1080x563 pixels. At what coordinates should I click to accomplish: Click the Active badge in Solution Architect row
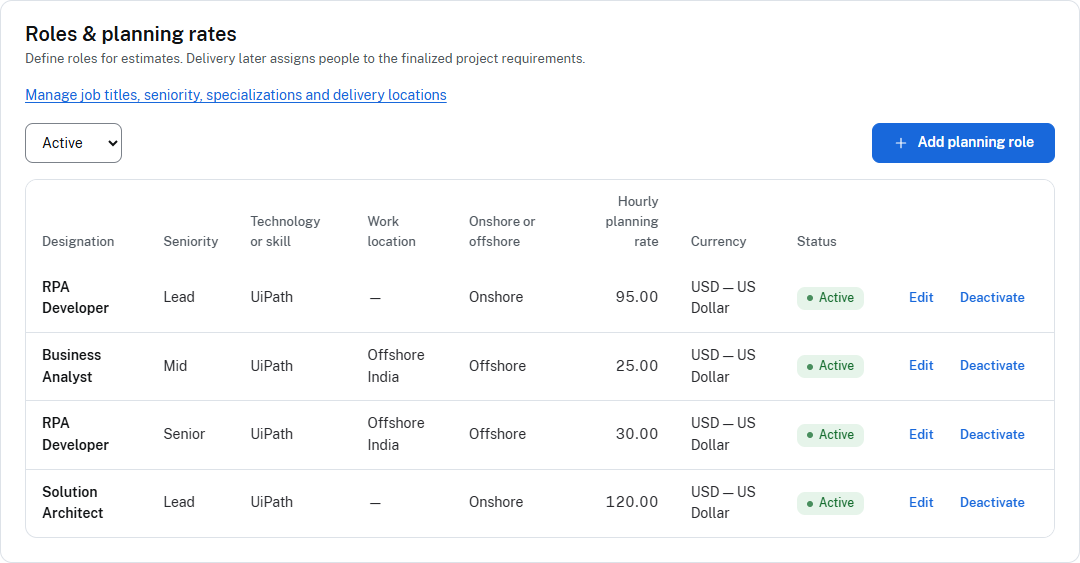830,503
